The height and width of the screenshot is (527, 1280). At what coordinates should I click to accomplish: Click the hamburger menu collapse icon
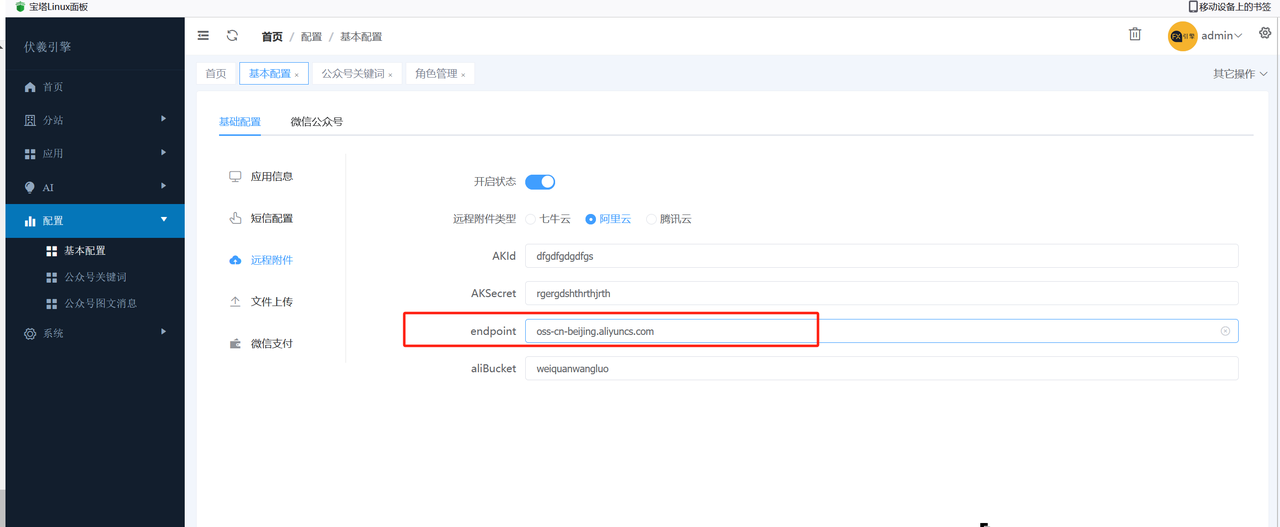click(x=203, y=36)
